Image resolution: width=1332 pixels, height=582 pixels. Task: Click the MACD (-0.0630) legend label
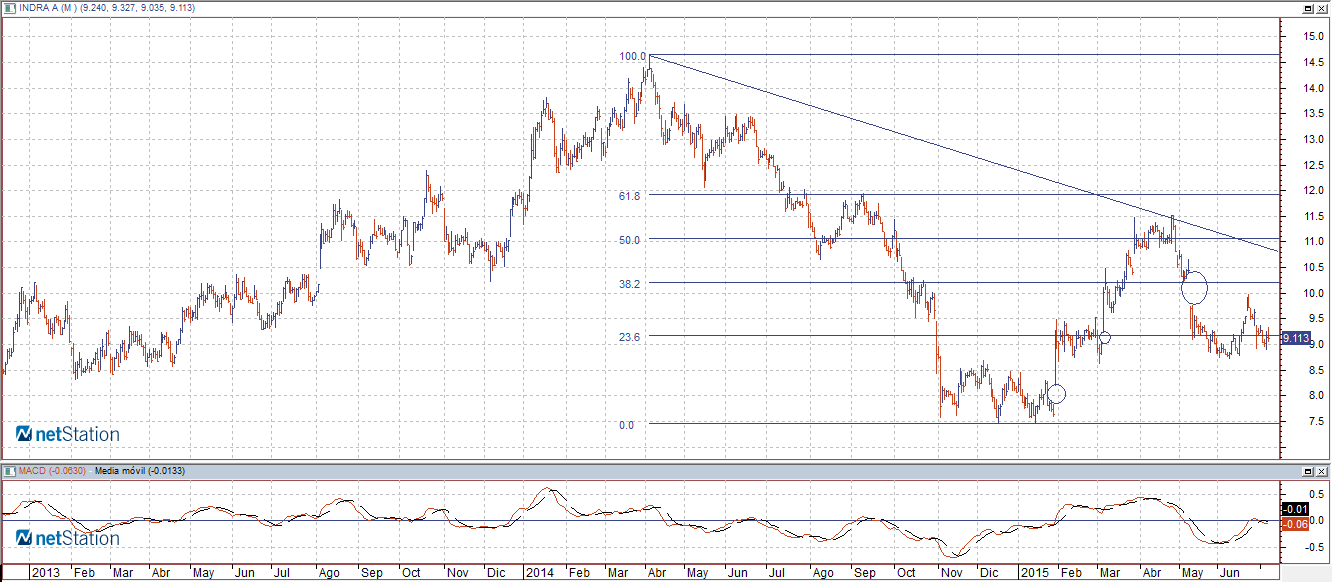point(52,470)
